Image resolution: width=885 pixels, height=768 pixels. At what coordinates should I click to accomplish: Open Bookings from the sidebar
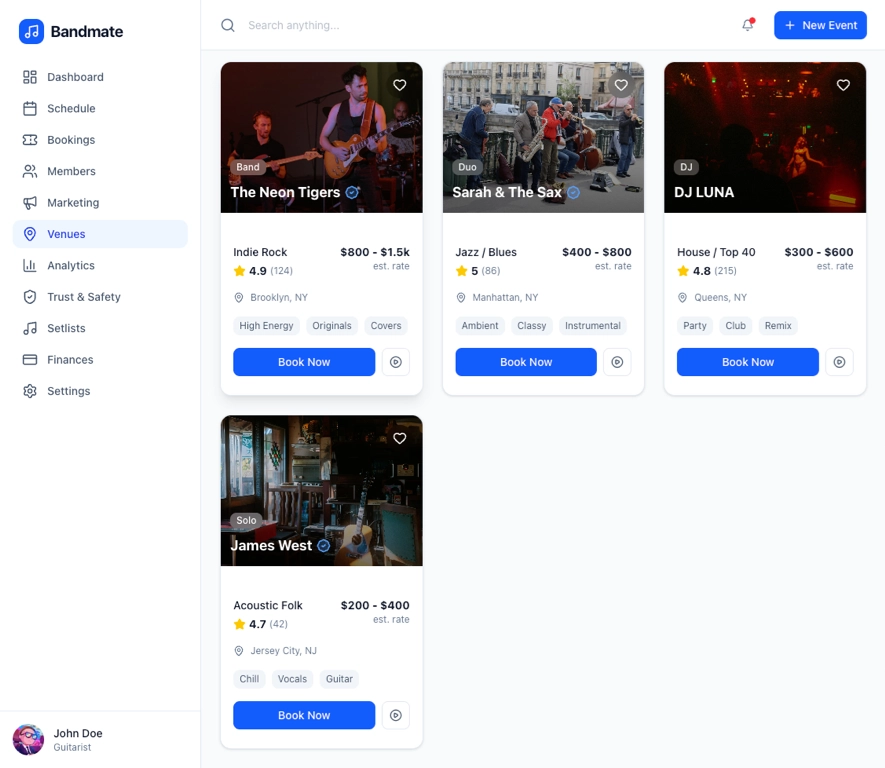click(31, 139)
